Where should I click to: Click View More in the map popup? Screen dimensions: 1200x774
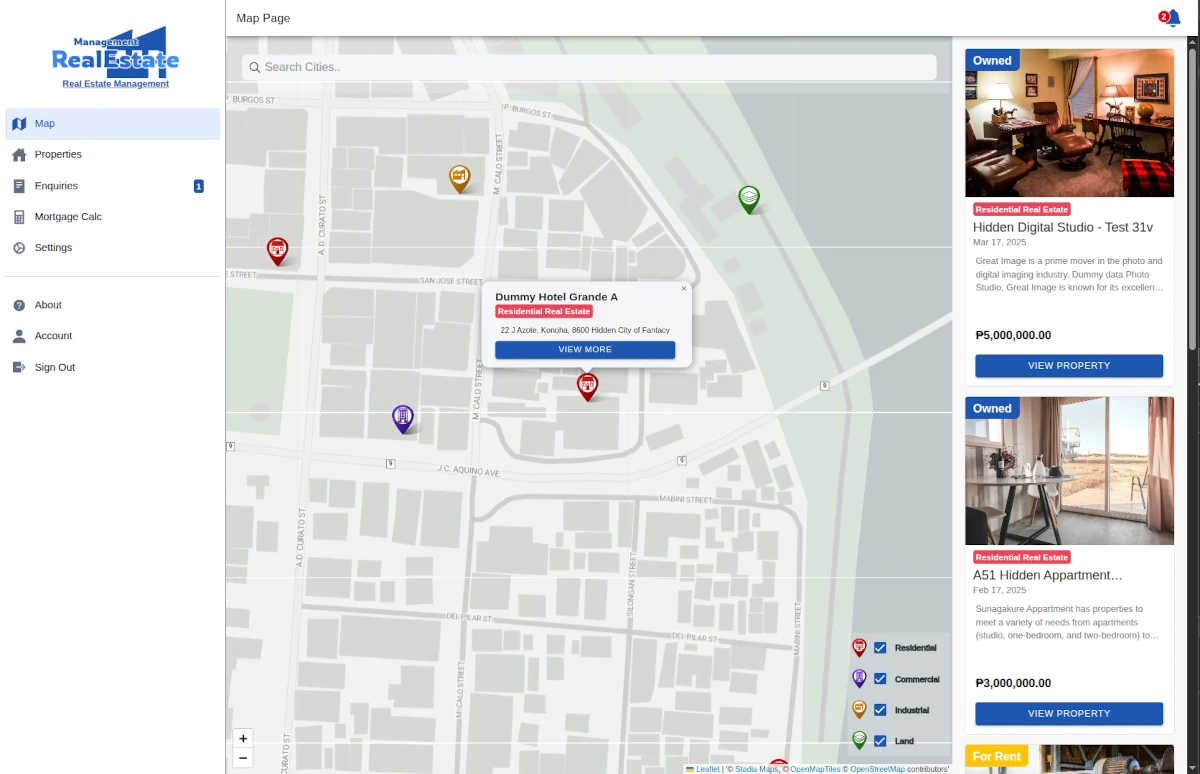585,350
